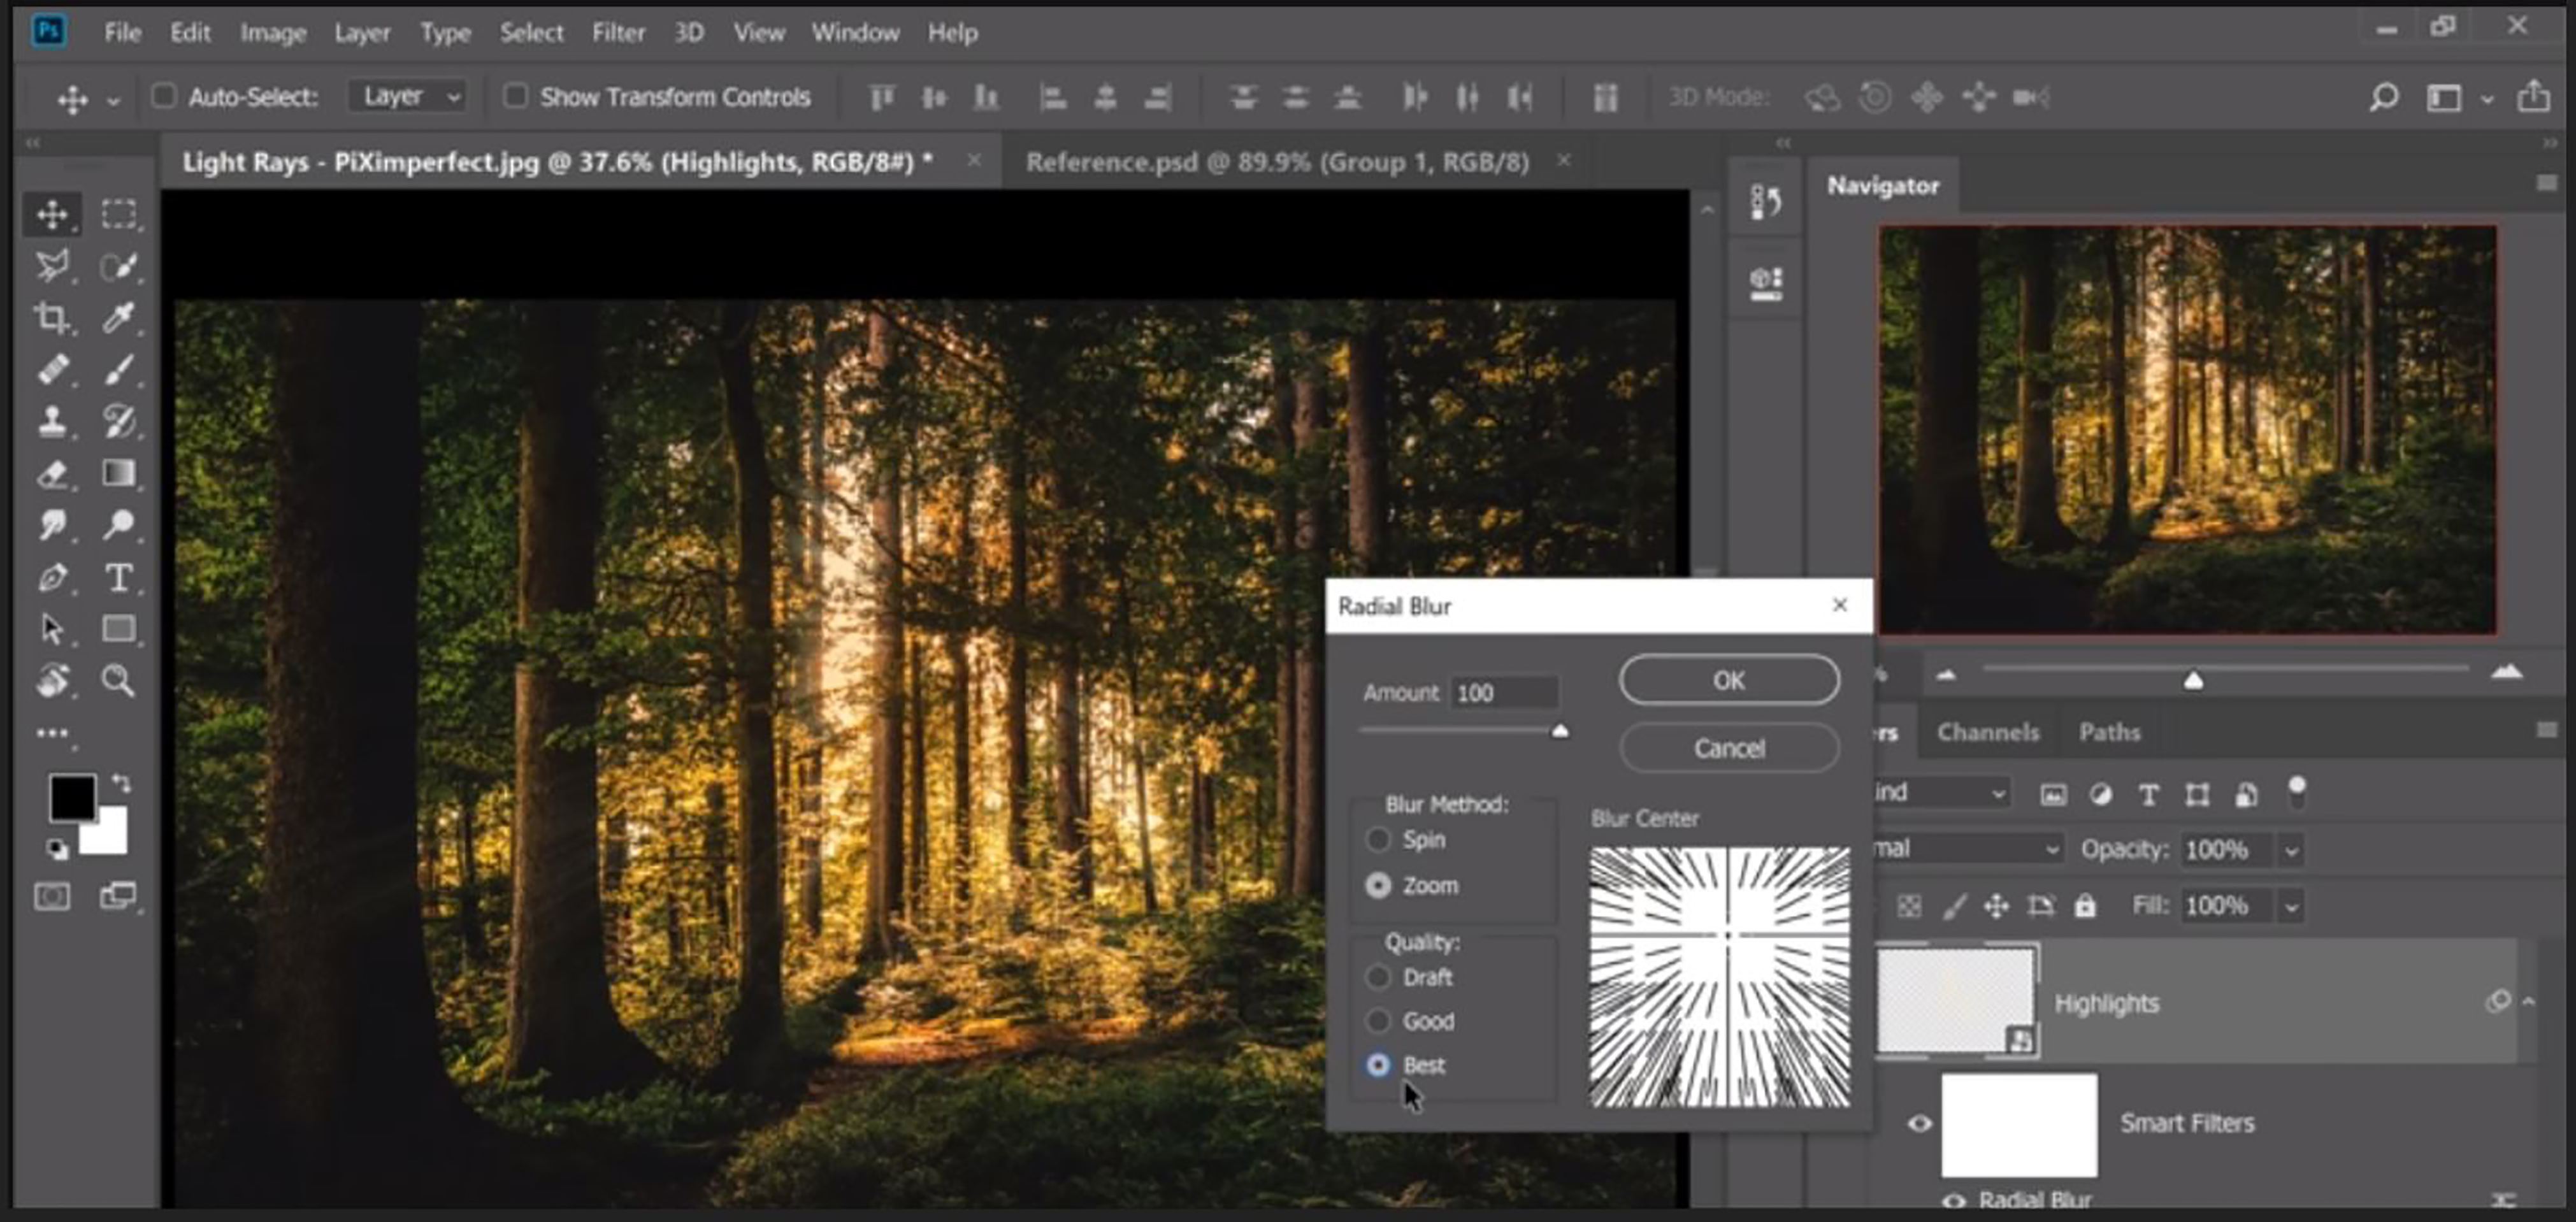Toggle Radial Blur filter visibility

pyautogui.click(x=1953, y=1201)
